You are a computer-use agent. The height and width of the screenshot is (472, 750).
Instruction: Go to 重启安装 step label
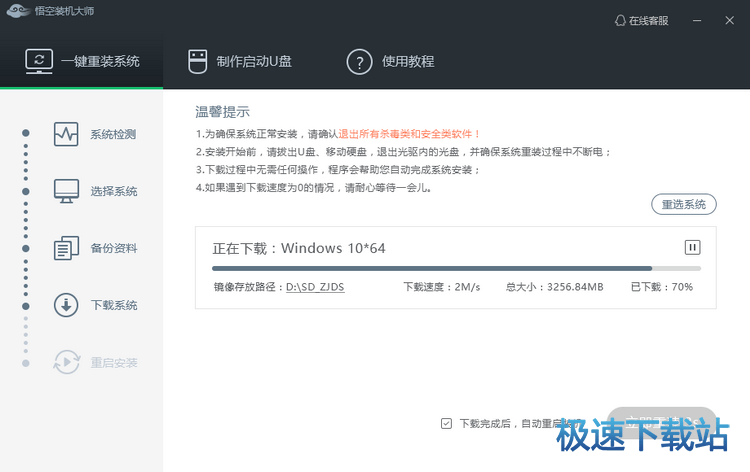[x=114, y=362]
